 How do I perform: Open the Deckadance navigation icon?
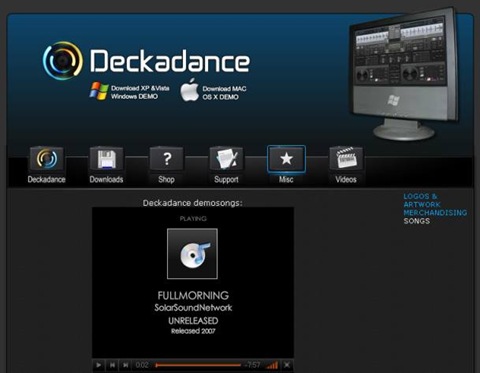click(x=47, y=159)
